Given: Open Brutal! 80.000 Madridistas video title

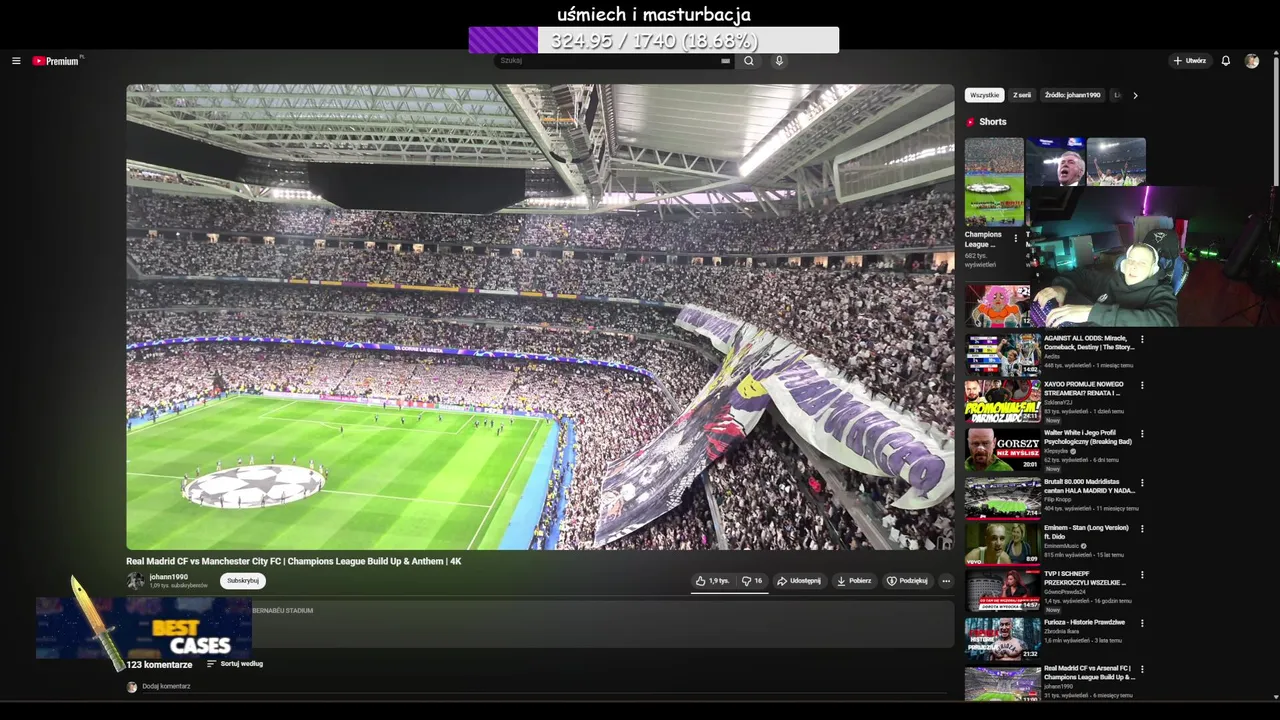Looking at the screenshot, I should tap(1089, 486).
